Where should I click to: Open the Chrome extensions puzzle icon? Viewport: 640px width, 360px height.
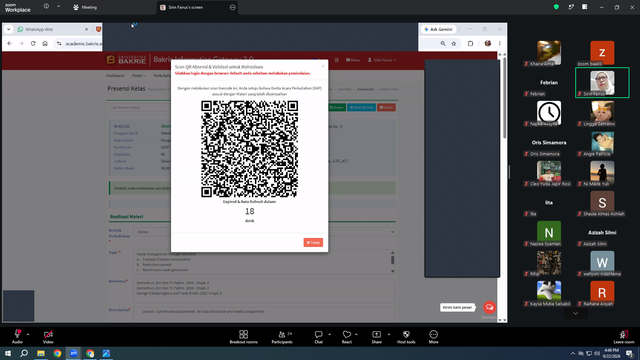(470, 43)
